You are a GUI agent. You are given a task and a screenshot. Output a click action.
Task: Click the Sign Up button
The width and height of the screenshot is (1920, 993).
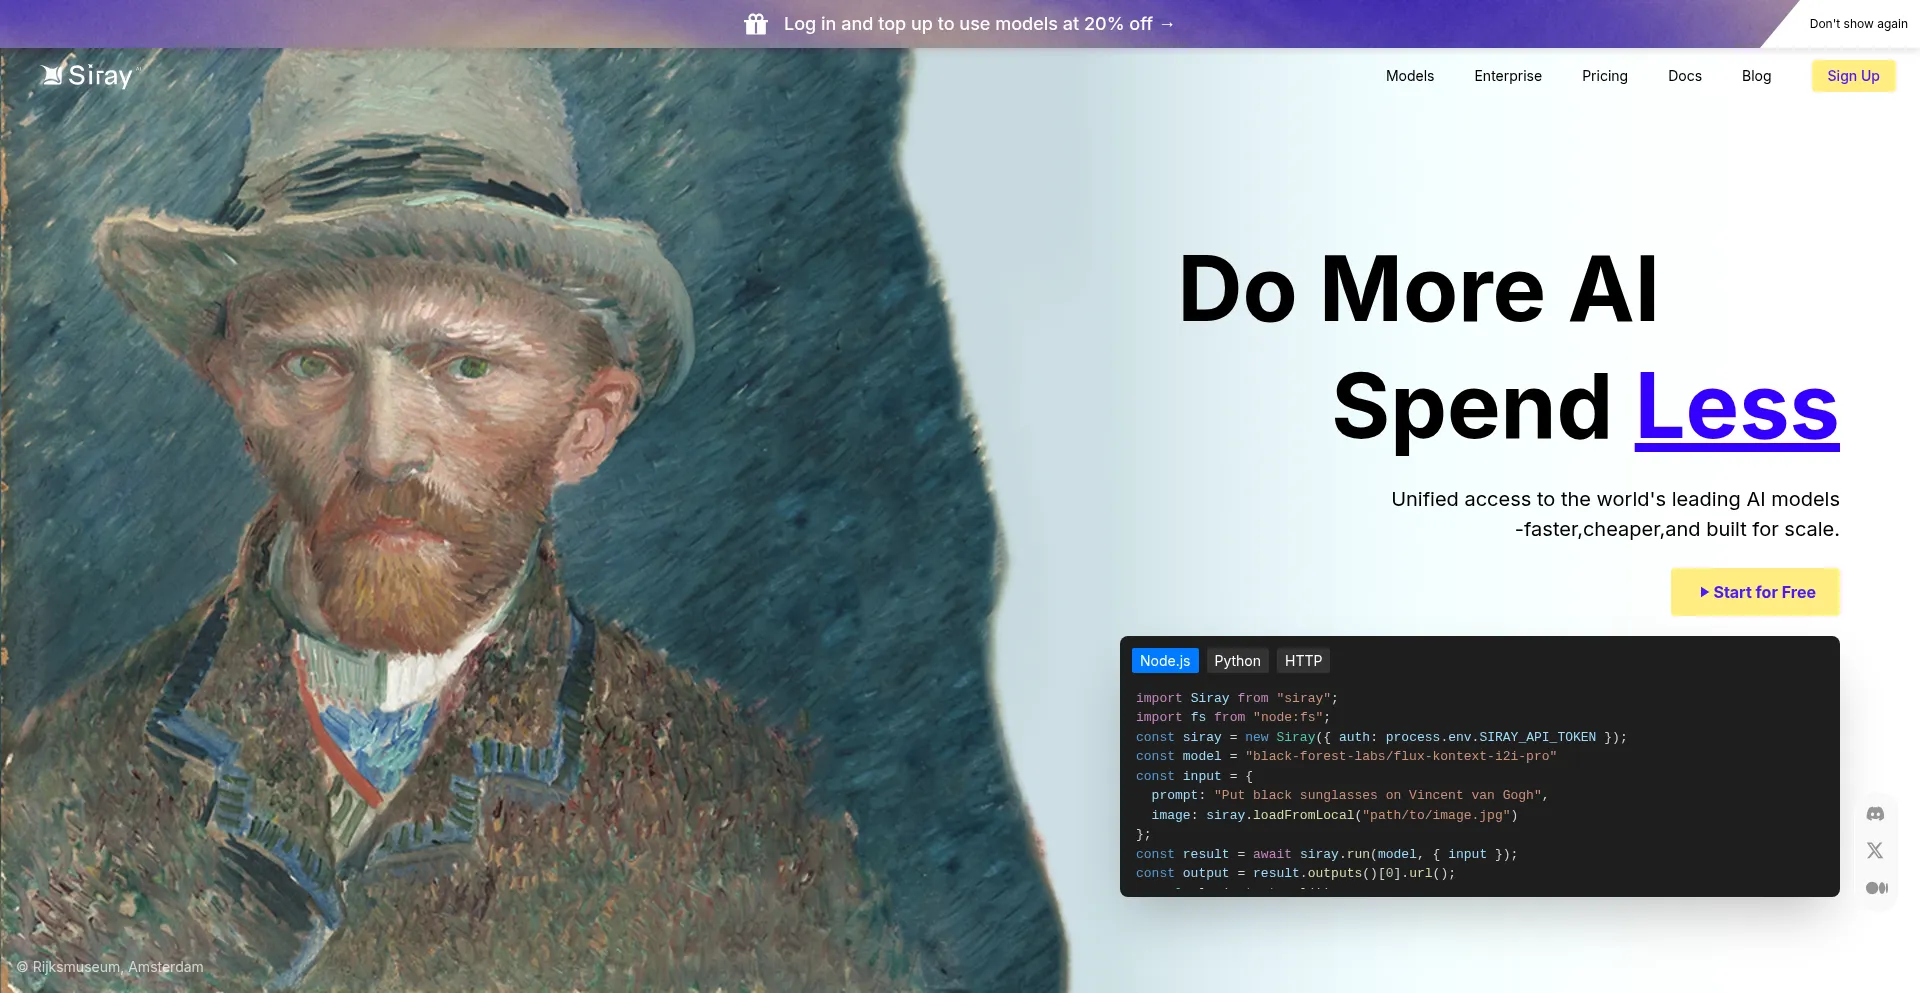(x=1853, y=76)
